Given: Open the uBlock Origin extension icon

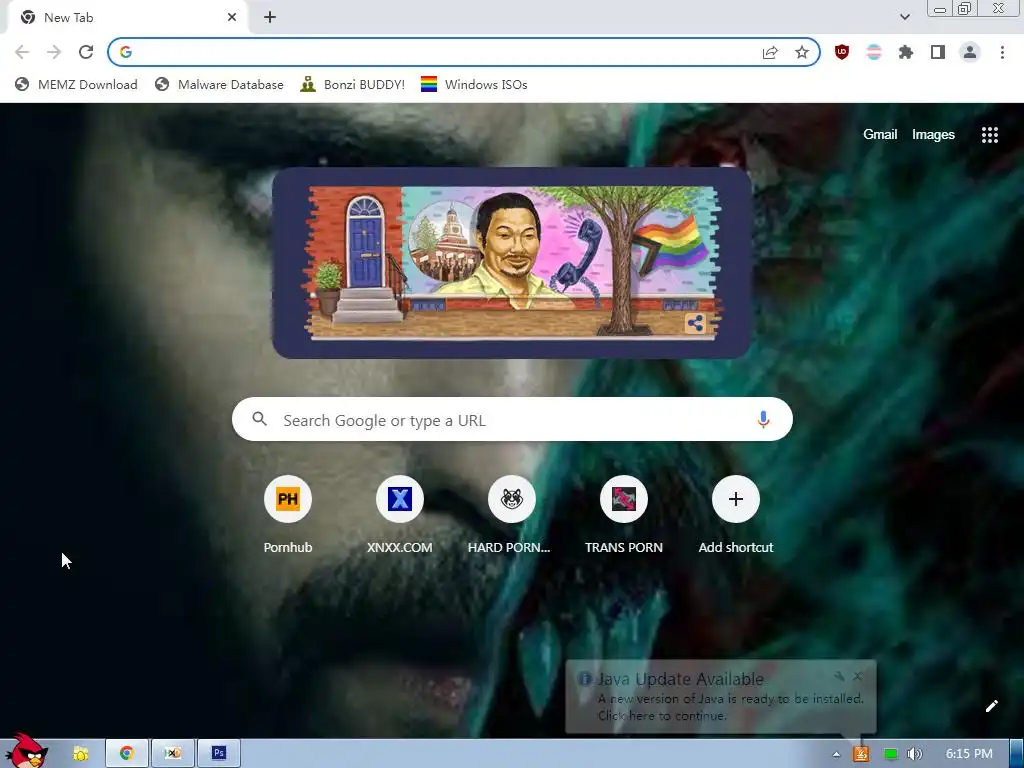Looking at the screenshot, I should coord(842,52).
